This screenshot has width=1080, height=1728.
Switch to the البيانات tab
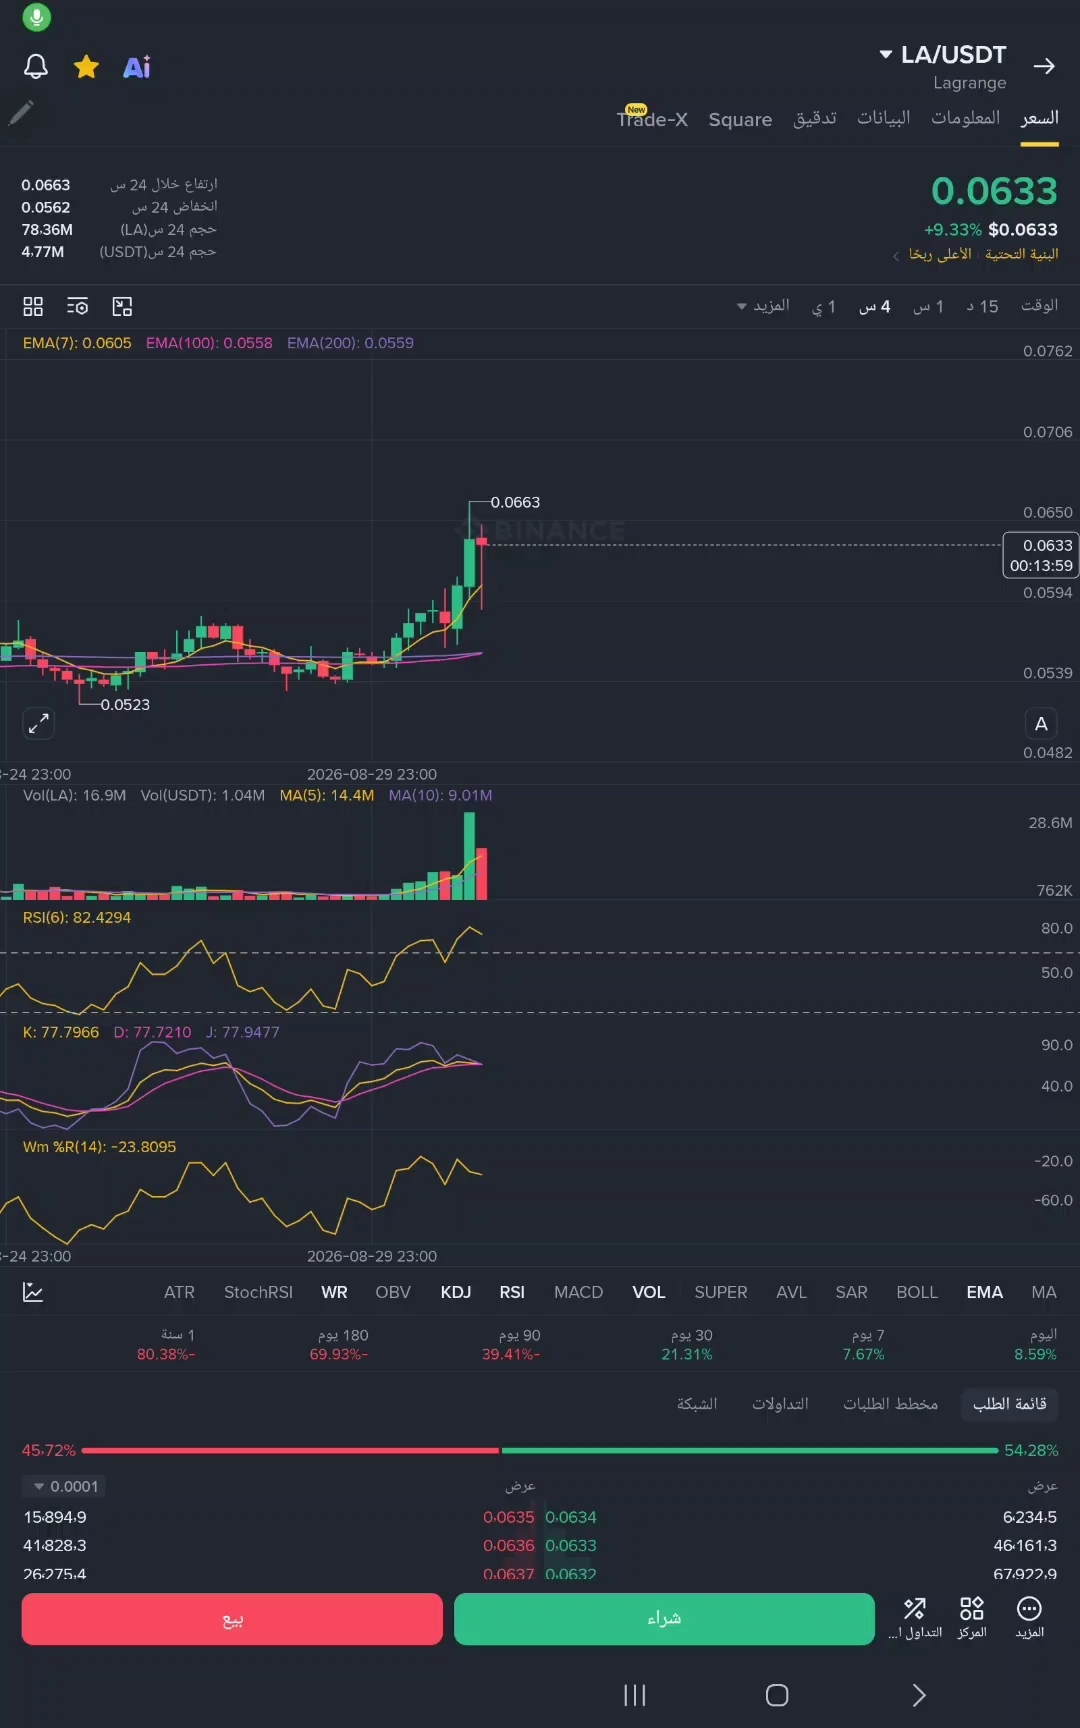click(x=883, y=118)
